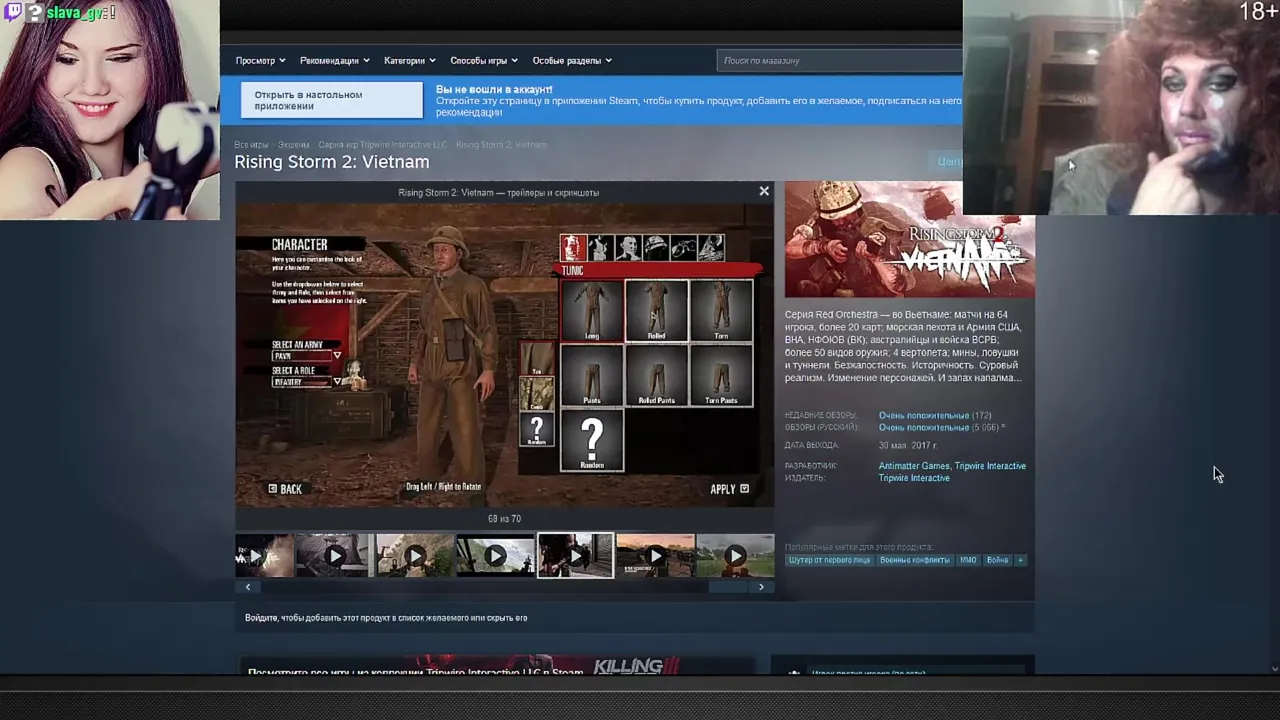Open the Серия игр Tripwire Interactive LLC breadcrumb
The image size is (1280, 720).
[382, 145]
